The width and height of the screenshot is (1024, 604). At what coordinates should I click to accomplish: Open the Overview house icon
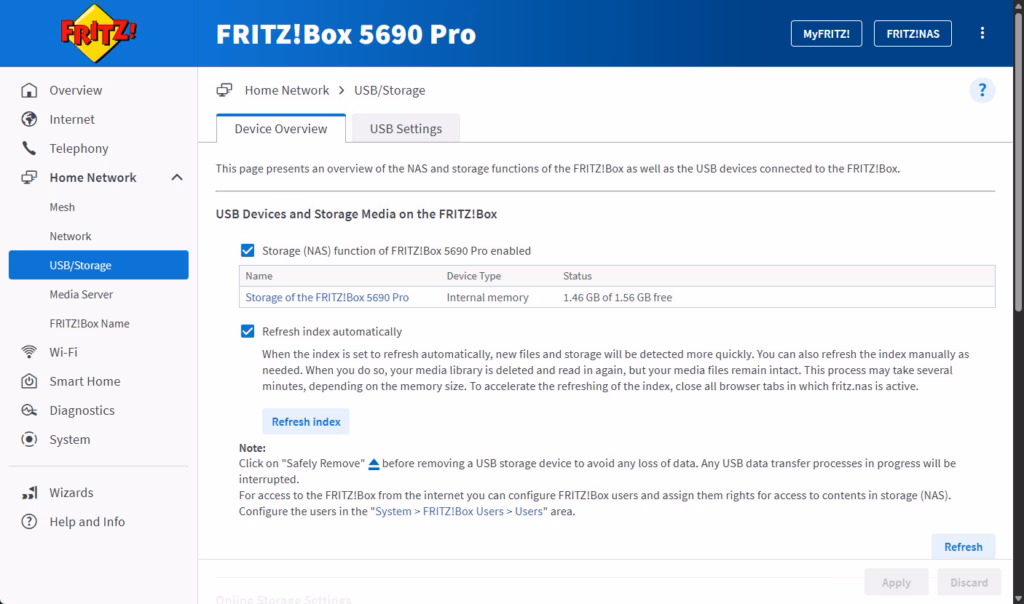[29, 90]
